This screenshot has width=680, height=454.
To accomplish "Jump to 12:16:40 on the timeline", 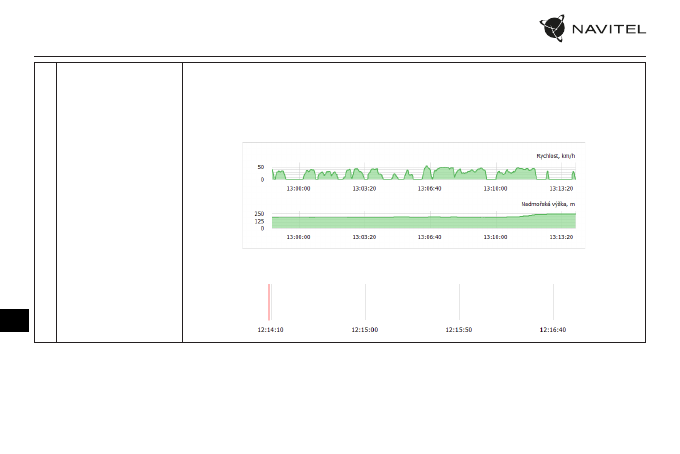I will coord(553,329).
